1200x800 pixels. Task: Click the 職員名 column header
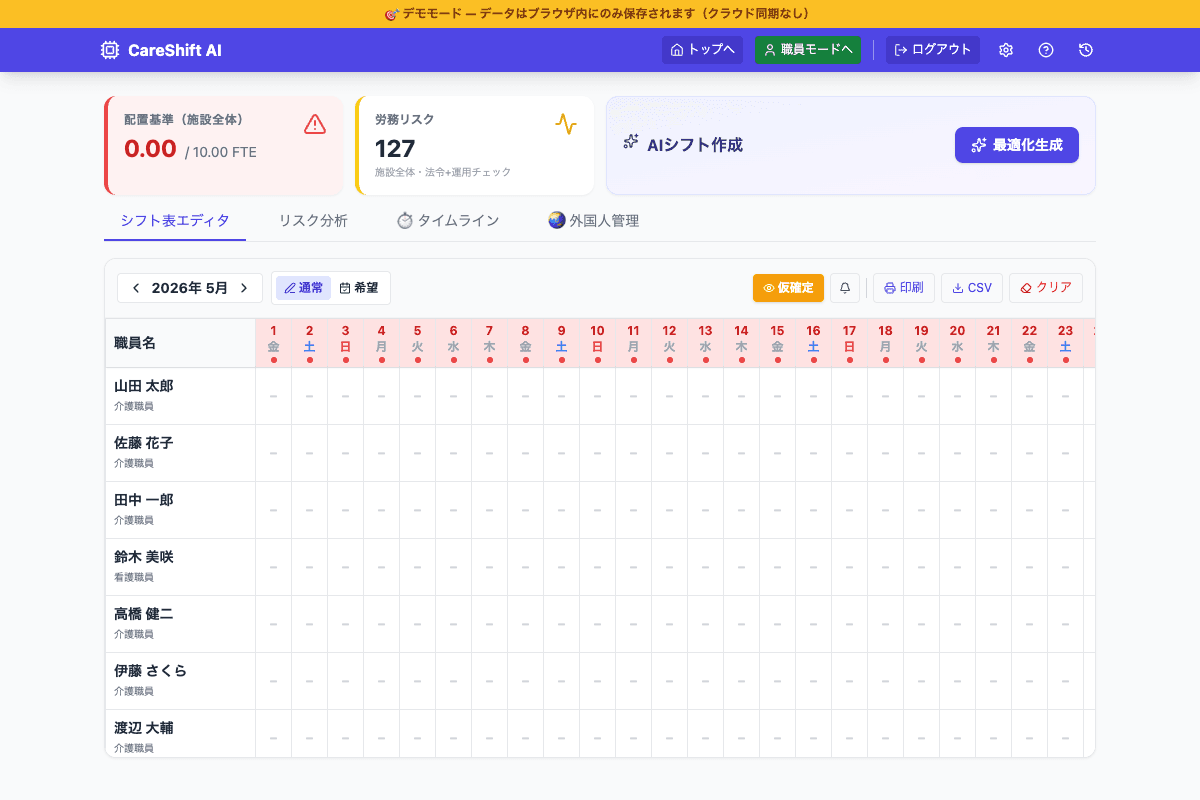coord(180,343)
